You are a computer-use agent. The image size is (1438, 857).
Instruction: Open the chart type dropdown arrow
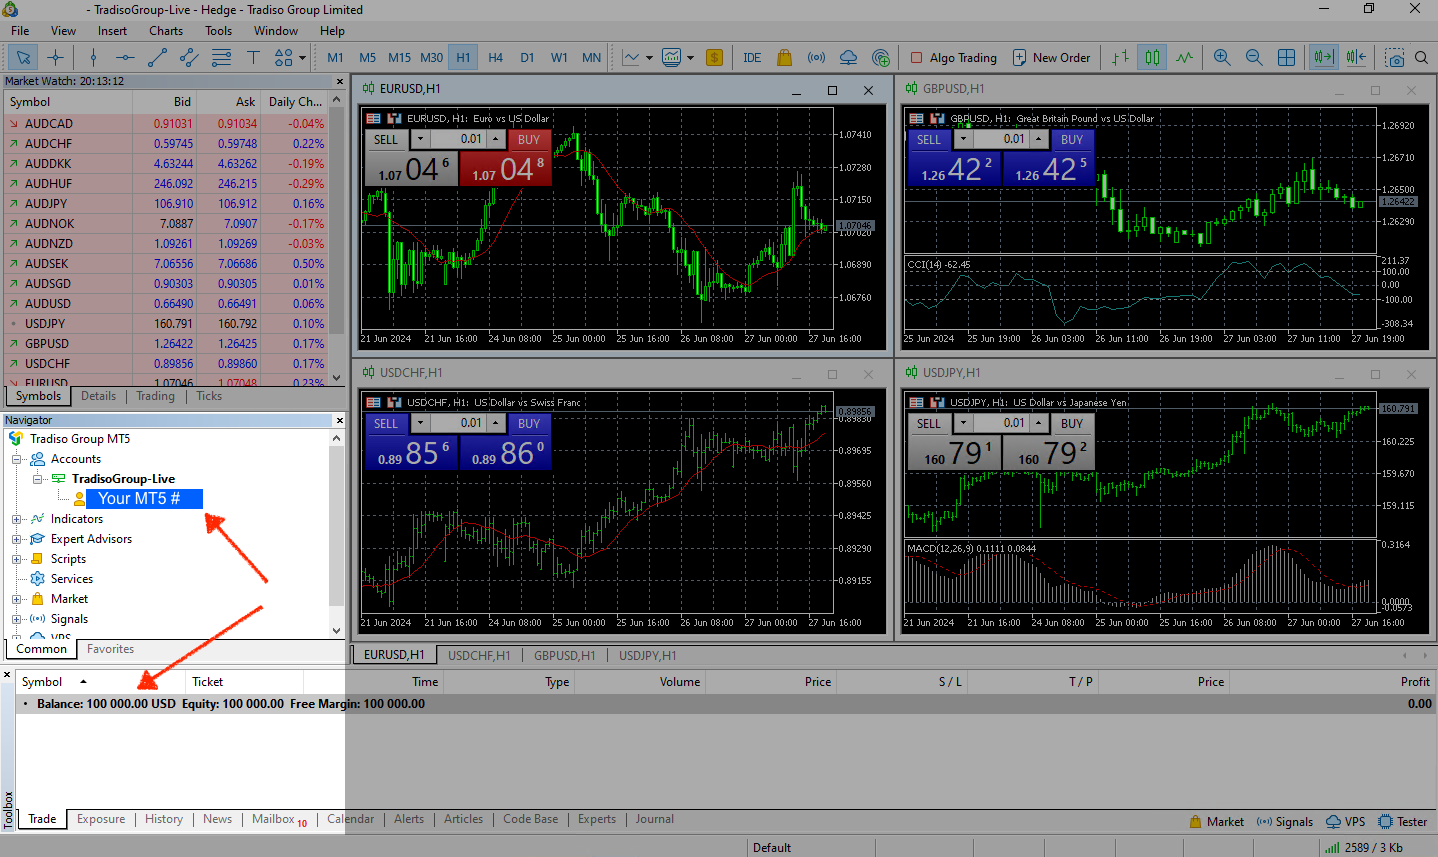pyautogui.click(x=649, y=58)
